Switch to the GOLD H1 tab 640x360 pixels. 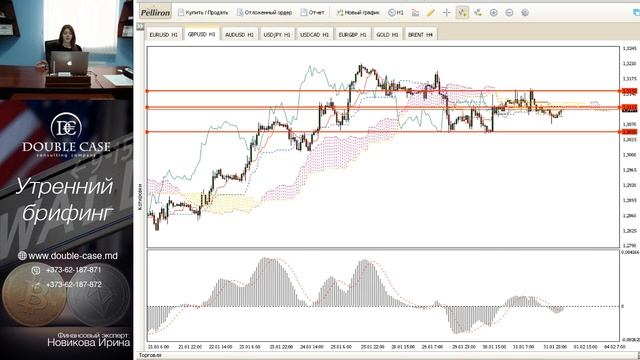coord(387,35)
